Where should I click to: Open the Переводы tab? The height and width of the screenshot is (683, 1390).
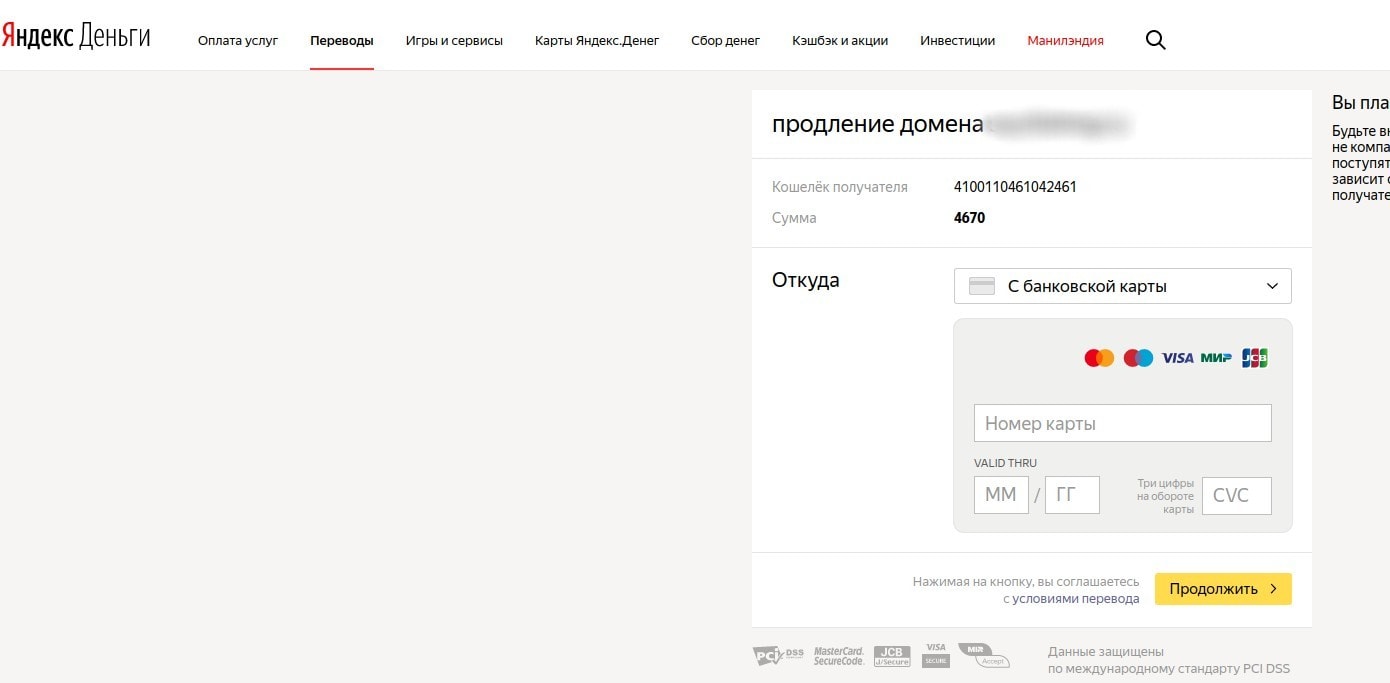pos(342,41)
